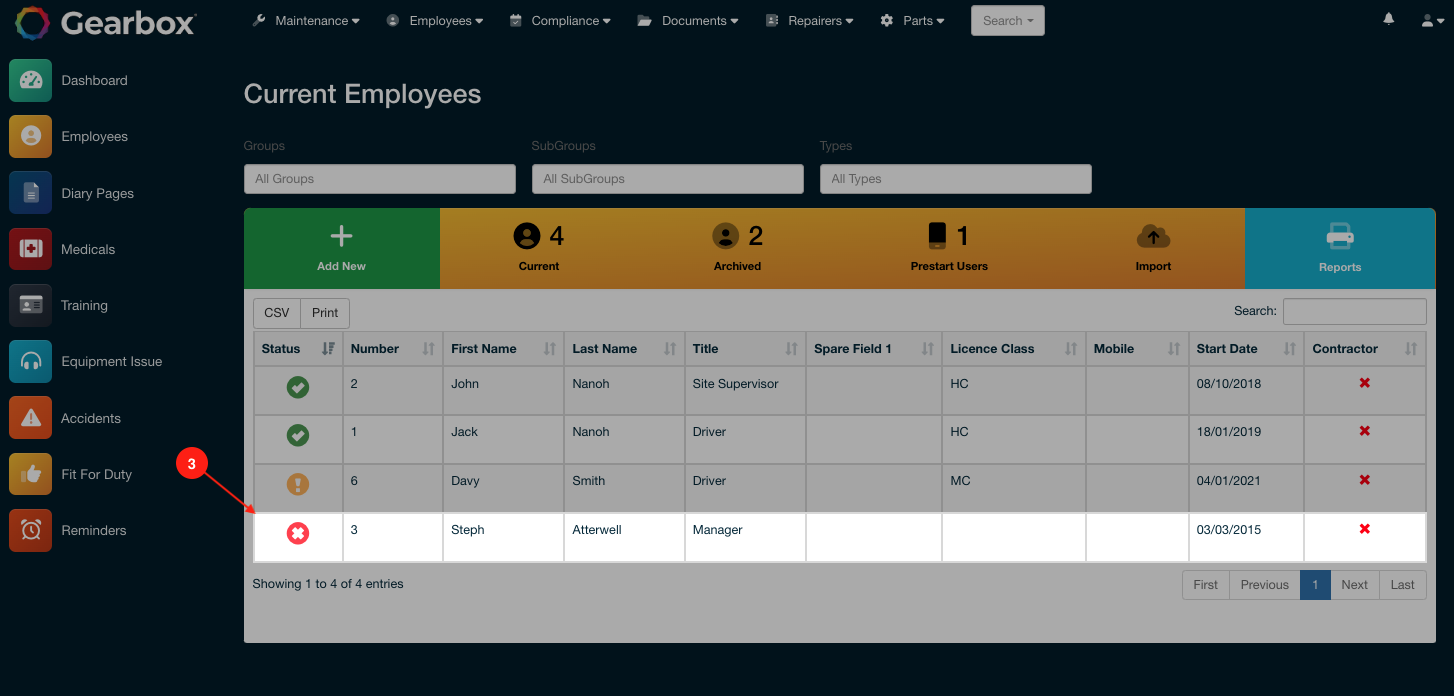Click the Medicals first-aid kit icon
The image size is (1454, 696).
point(30,249)
